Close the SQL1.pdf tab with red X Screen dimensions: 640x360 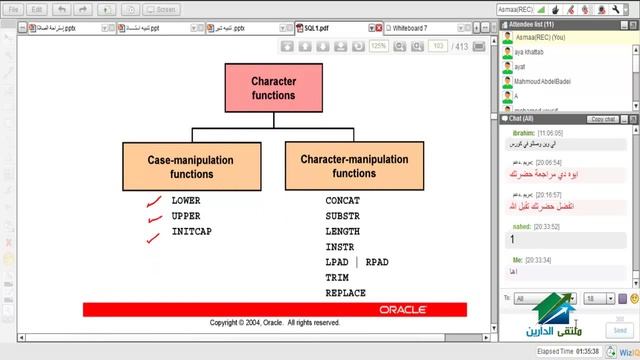pos(379,28)
